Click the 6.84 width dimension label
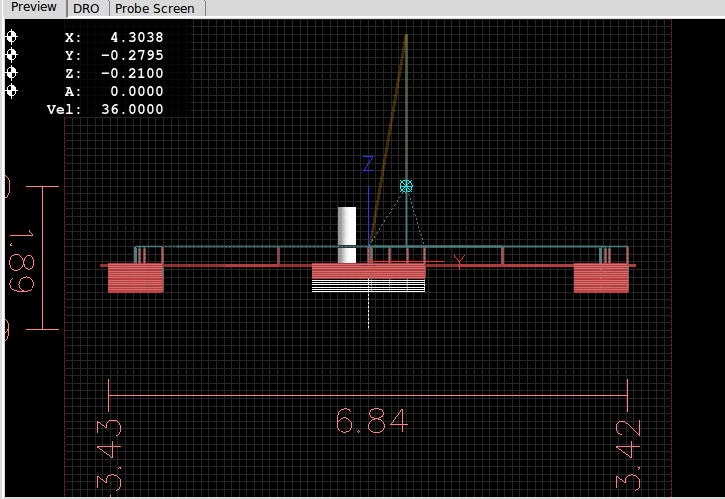Screen dimensions: 725x499 tap(369, 423)
